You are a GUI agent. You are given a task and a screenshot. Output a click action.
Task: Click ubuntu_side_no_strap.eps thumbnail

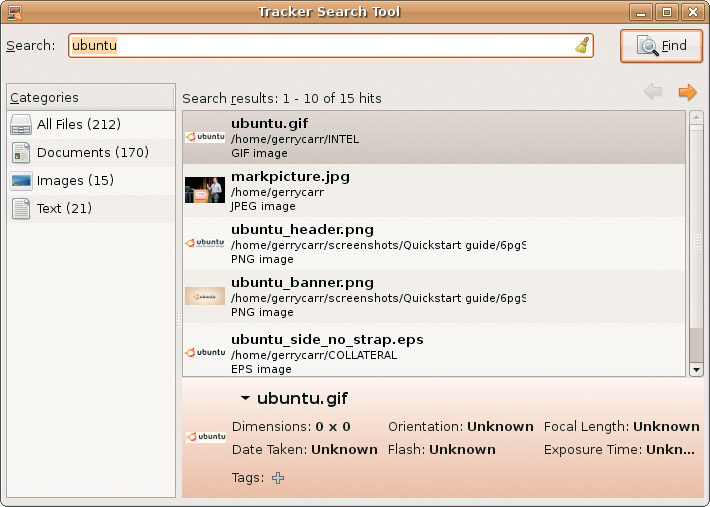tap(205, 352)
